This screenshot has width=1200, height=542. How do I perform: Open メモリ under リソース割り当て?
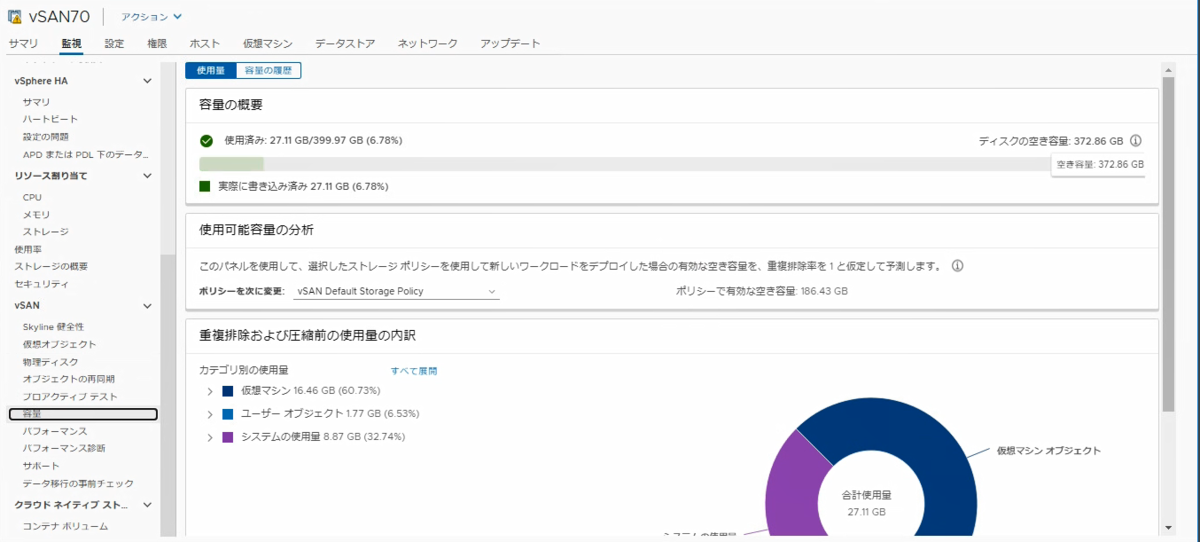36,214
